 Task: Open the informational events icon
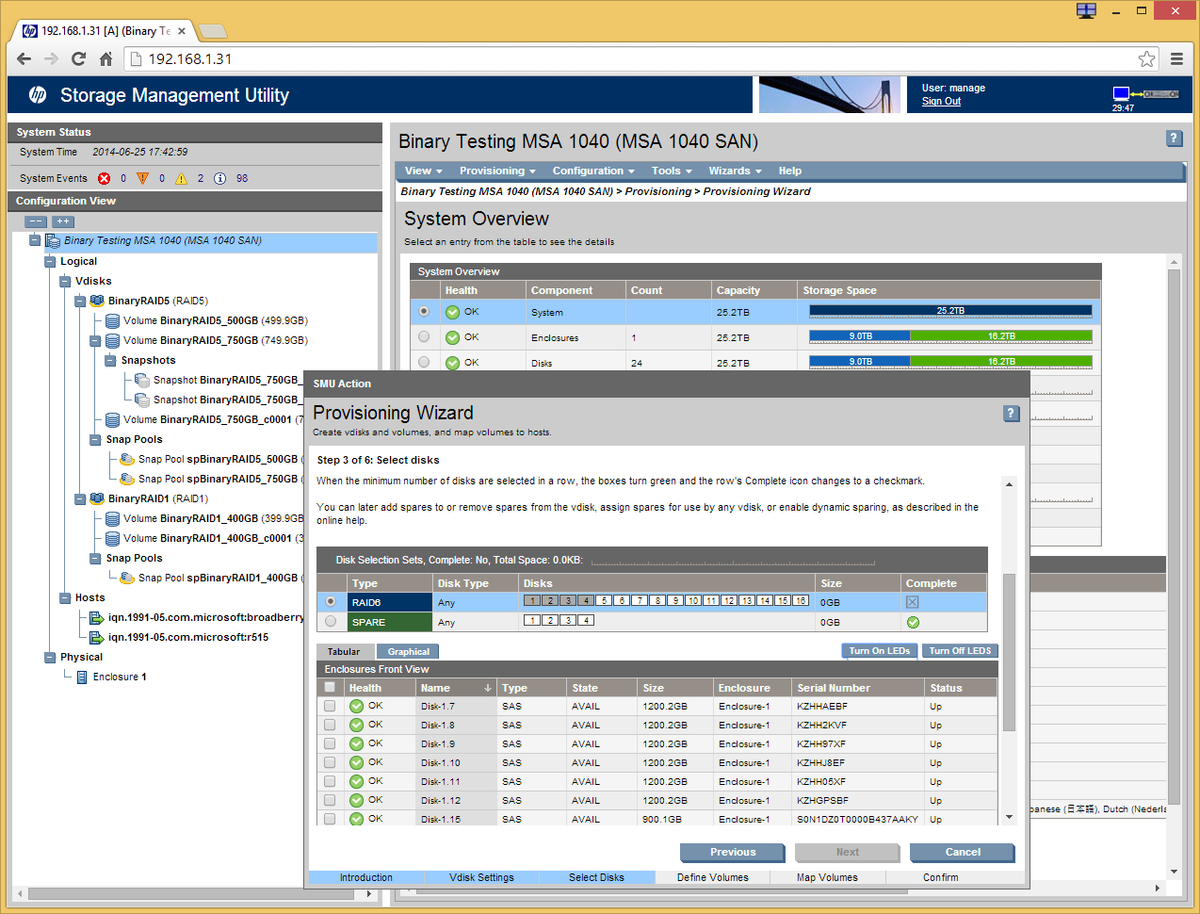point(219,177)
